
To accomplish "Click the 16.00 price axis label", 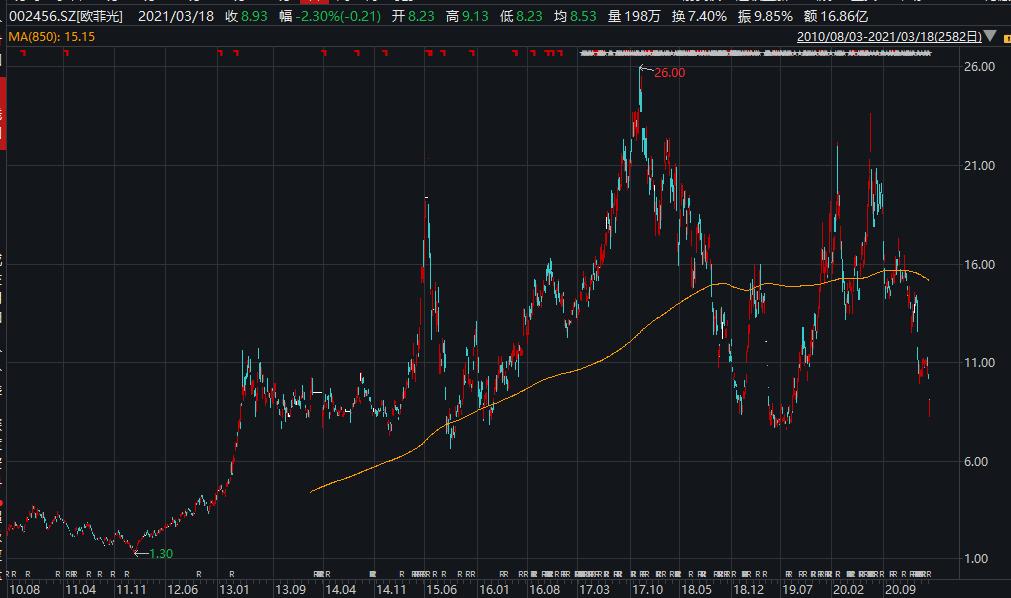I will click(979, 265).
